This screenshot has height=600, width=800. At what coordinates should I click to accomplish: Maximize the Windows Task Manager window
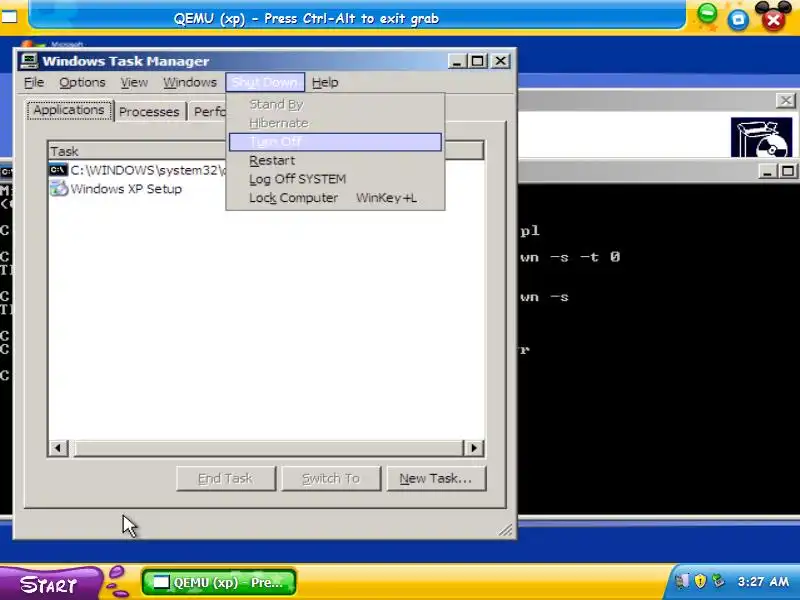tap(478, 61)
